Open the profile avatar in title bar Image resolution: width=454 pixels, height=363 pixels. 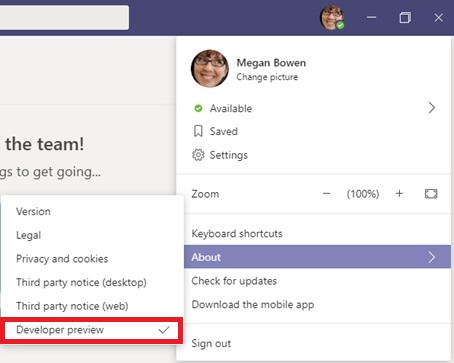332,17
